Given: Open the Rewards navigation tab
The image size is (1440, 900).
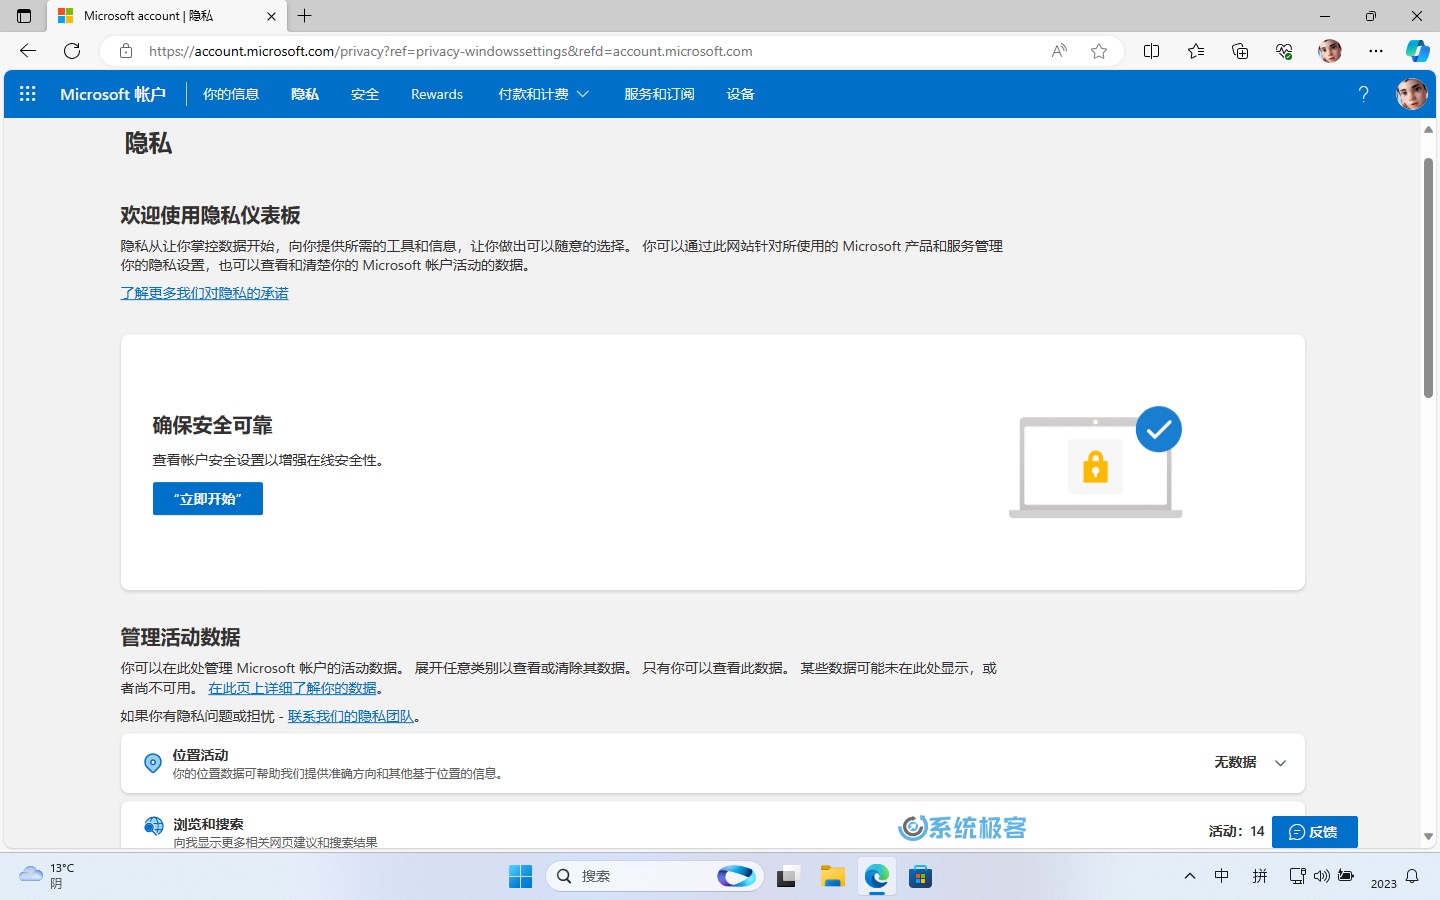Looking at the screenshot, I should [437, 94].
